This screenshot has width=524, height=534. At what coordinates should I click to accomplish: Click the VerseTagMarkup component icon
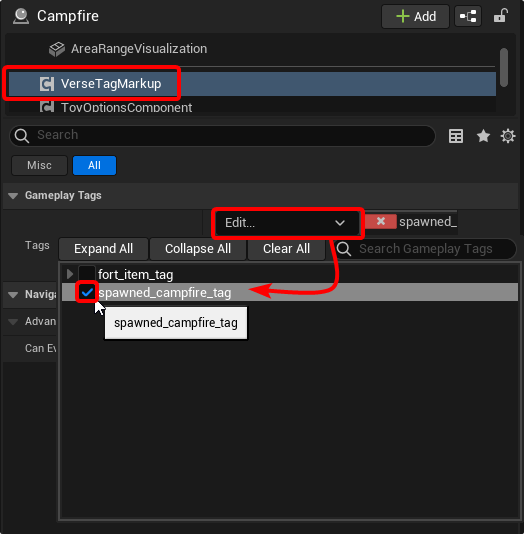(47, 84)
